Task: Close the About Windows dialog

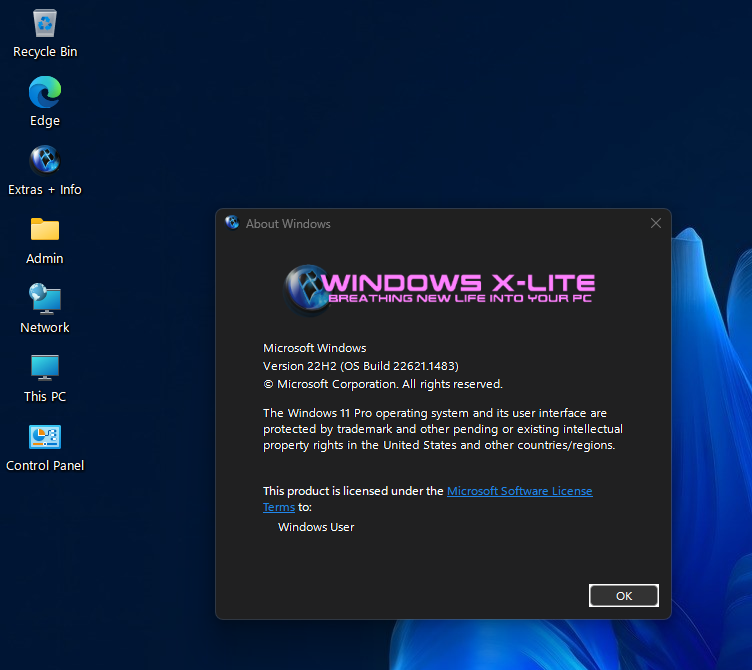Action: [x=656, y=223]
